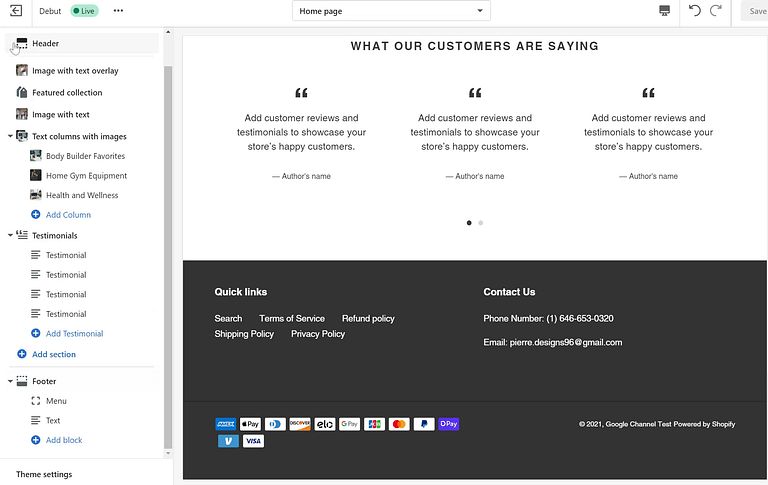768x485 pixels.
Task: Click the Contact Us footer heading
Action: point(509,292)
